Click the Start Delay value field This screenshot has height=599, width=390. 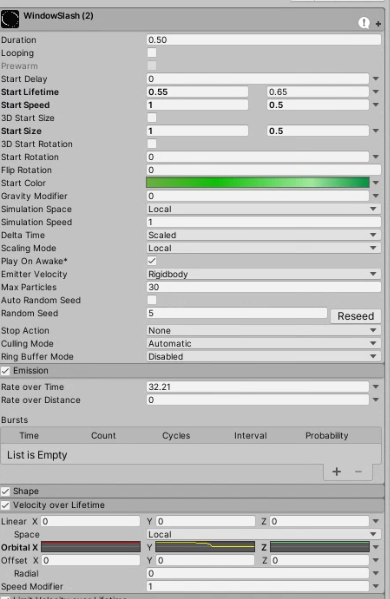[258, 79]
